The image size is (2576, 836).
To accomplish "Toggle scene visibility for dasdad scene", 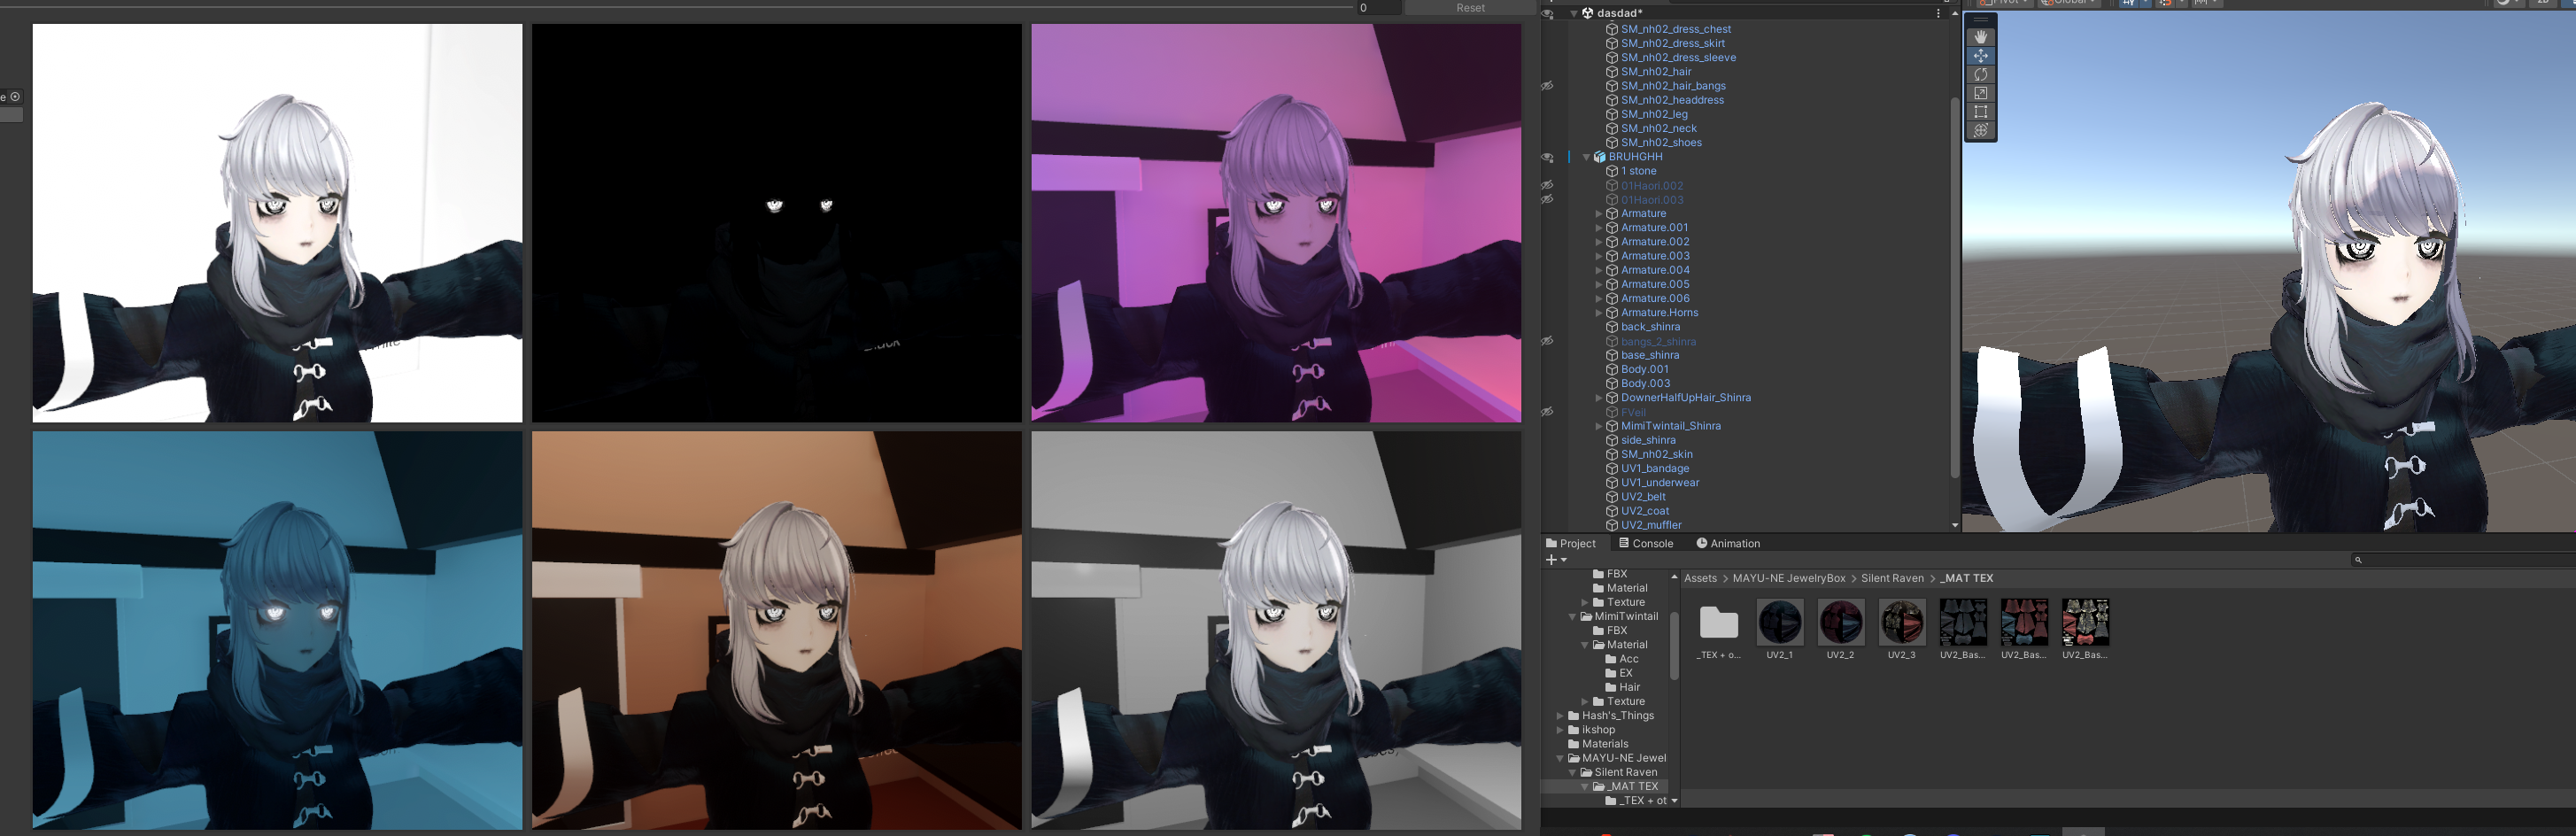I will pyautogui.click(x=1548, y=13).
